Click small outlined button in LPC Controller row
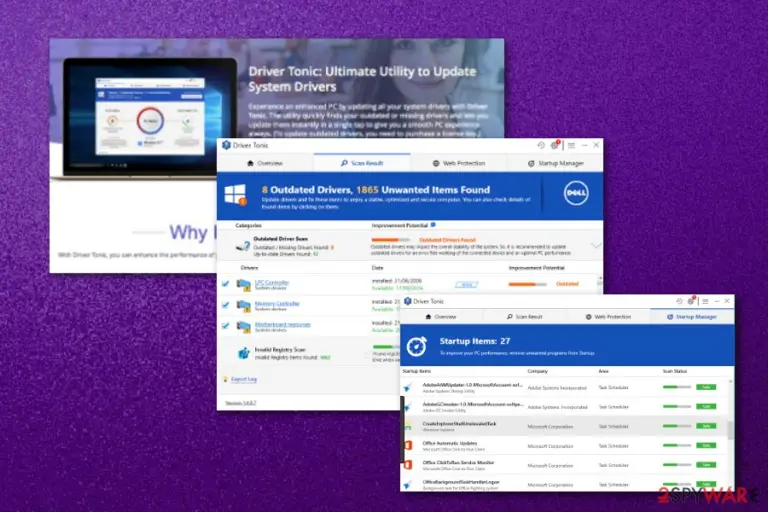The width and height of the screenshot is (768, 512). (x=466, y=285)
